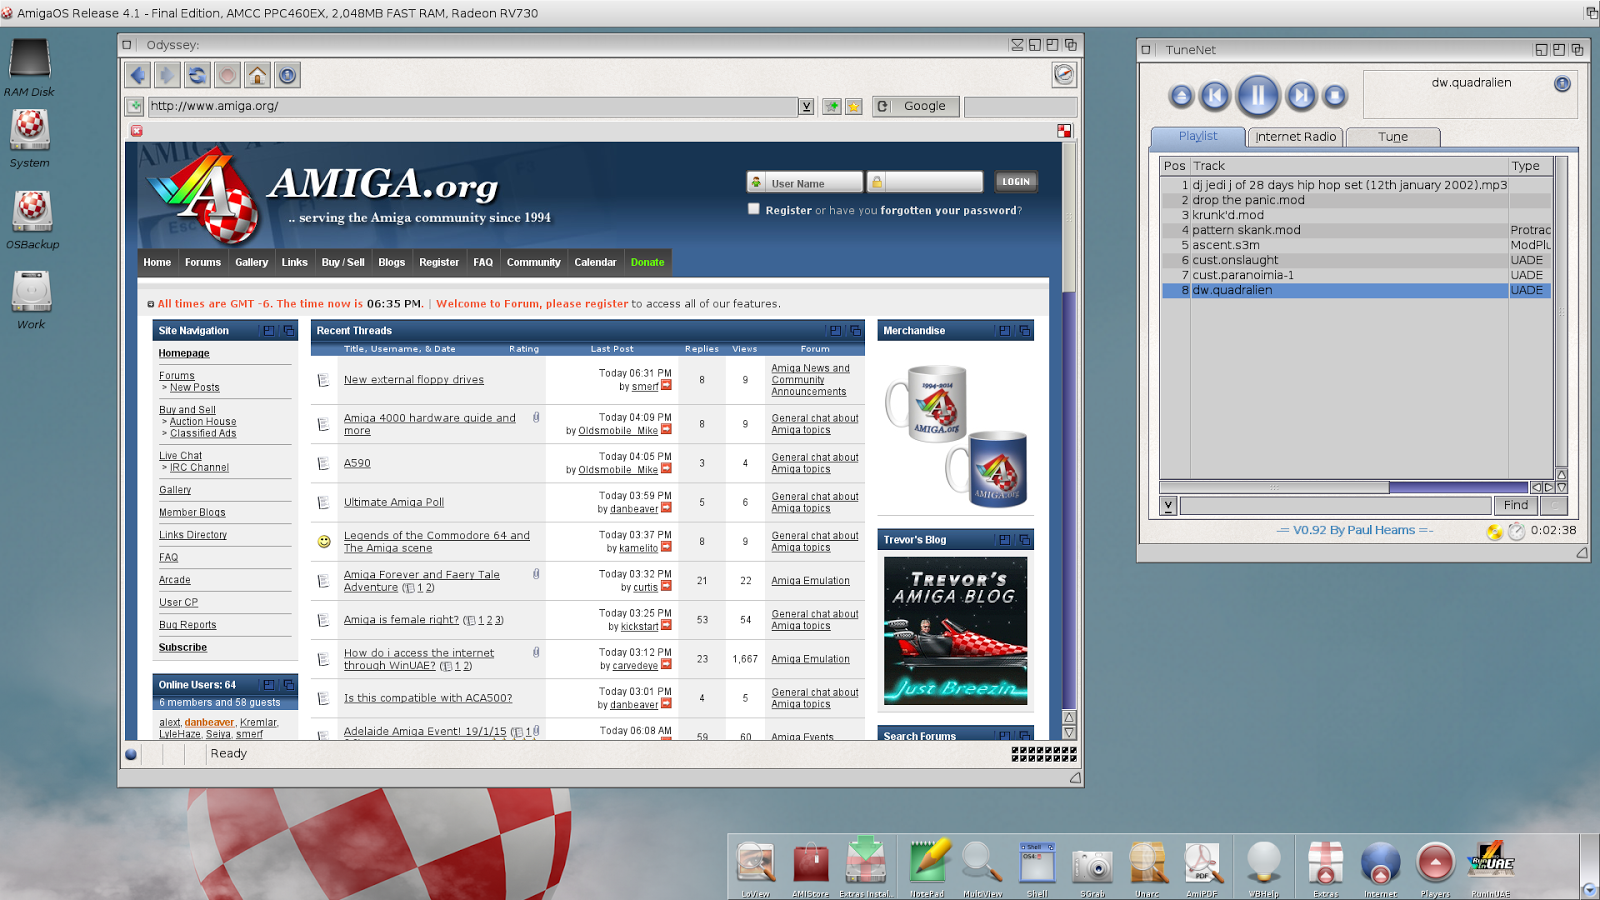Screen dimensions: 1600x900
Task: Collapse the Site Navigation panel
Action: click(268, 331)
